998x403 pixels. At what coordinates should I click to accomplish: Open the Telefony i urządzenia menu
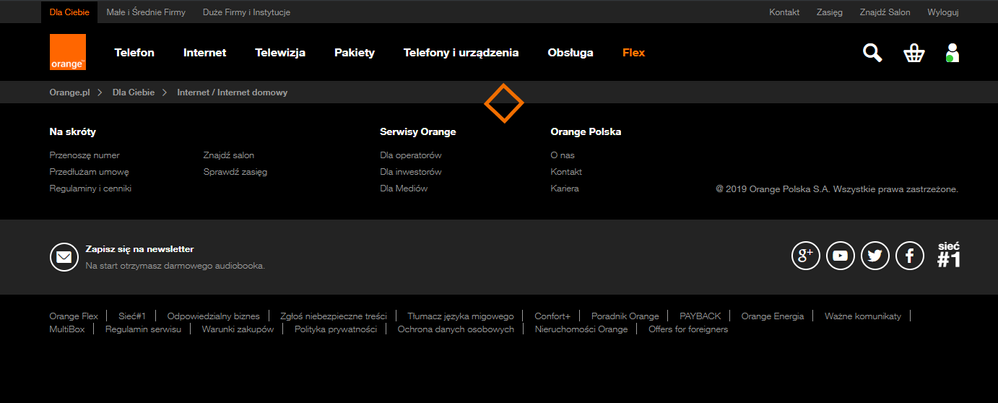(x=461, y=53)
